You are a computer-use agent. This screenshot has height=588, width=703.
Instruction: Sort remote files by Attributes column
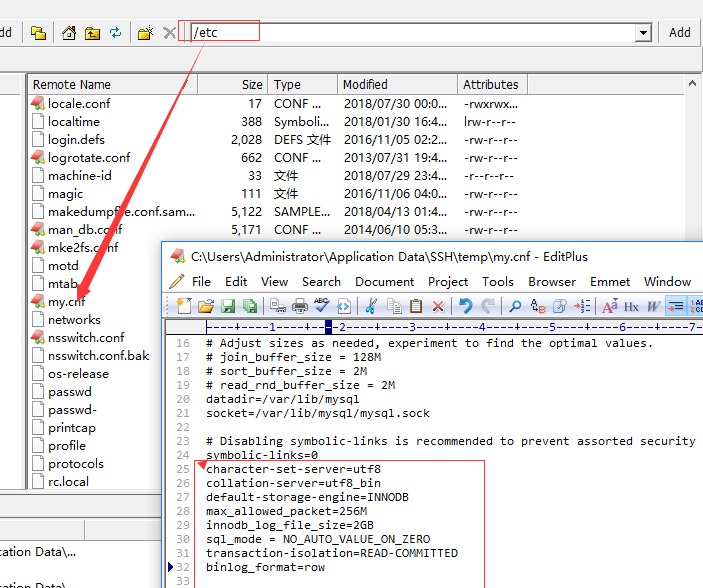492,84
